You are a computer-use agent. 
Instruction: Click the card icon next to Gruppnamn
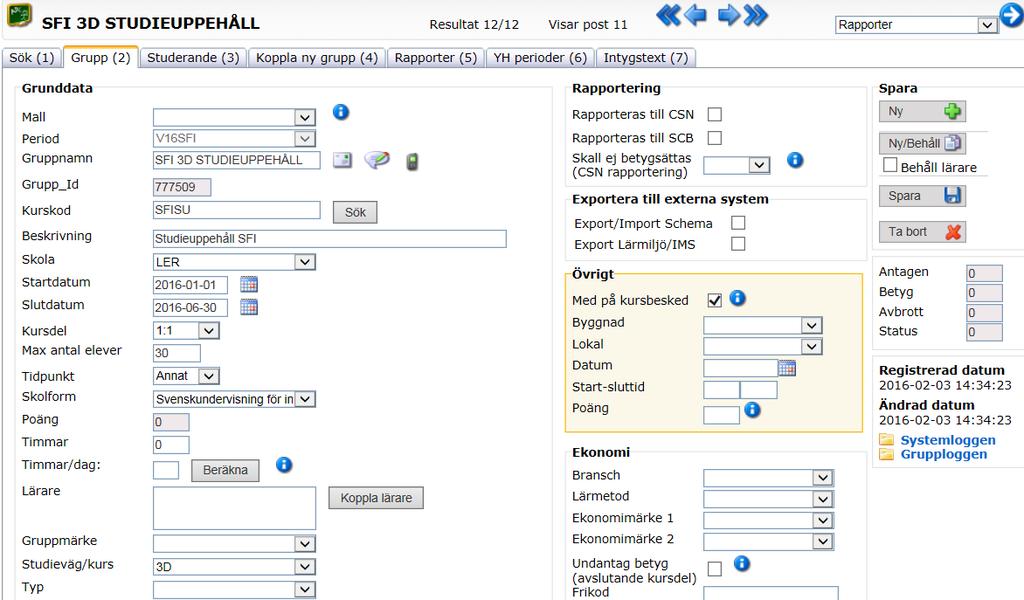tap(343, 160)
